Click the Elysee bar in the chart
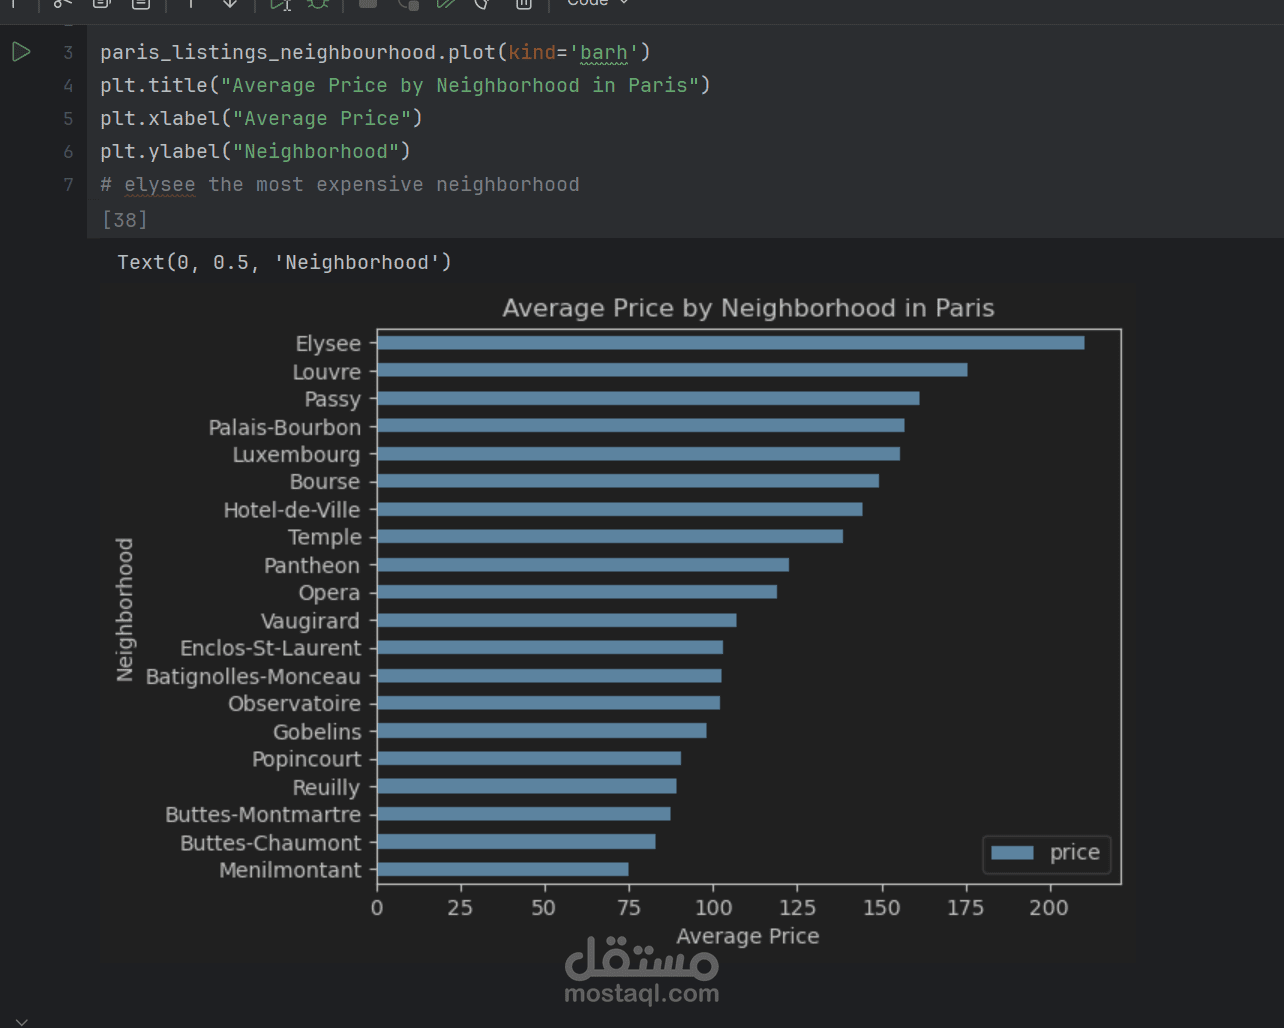This screenshot has width=1284, height=1028. tap(730, 343)
